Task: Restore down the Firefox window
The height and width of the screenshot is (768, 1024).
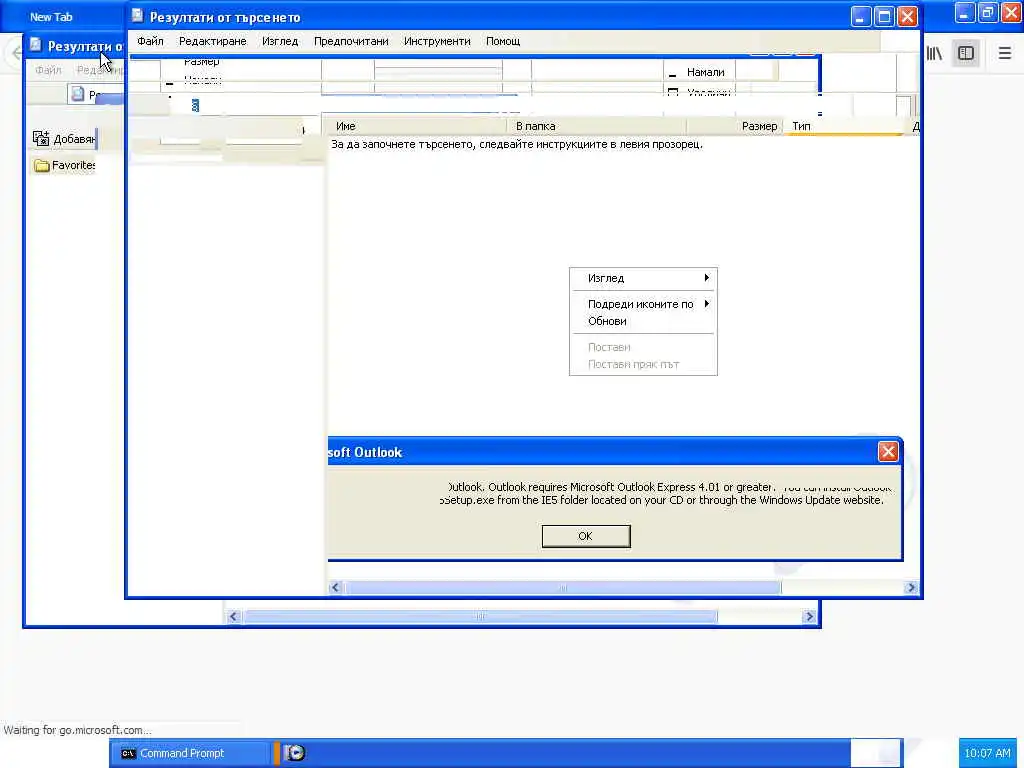Action: [x=987, y=12]
